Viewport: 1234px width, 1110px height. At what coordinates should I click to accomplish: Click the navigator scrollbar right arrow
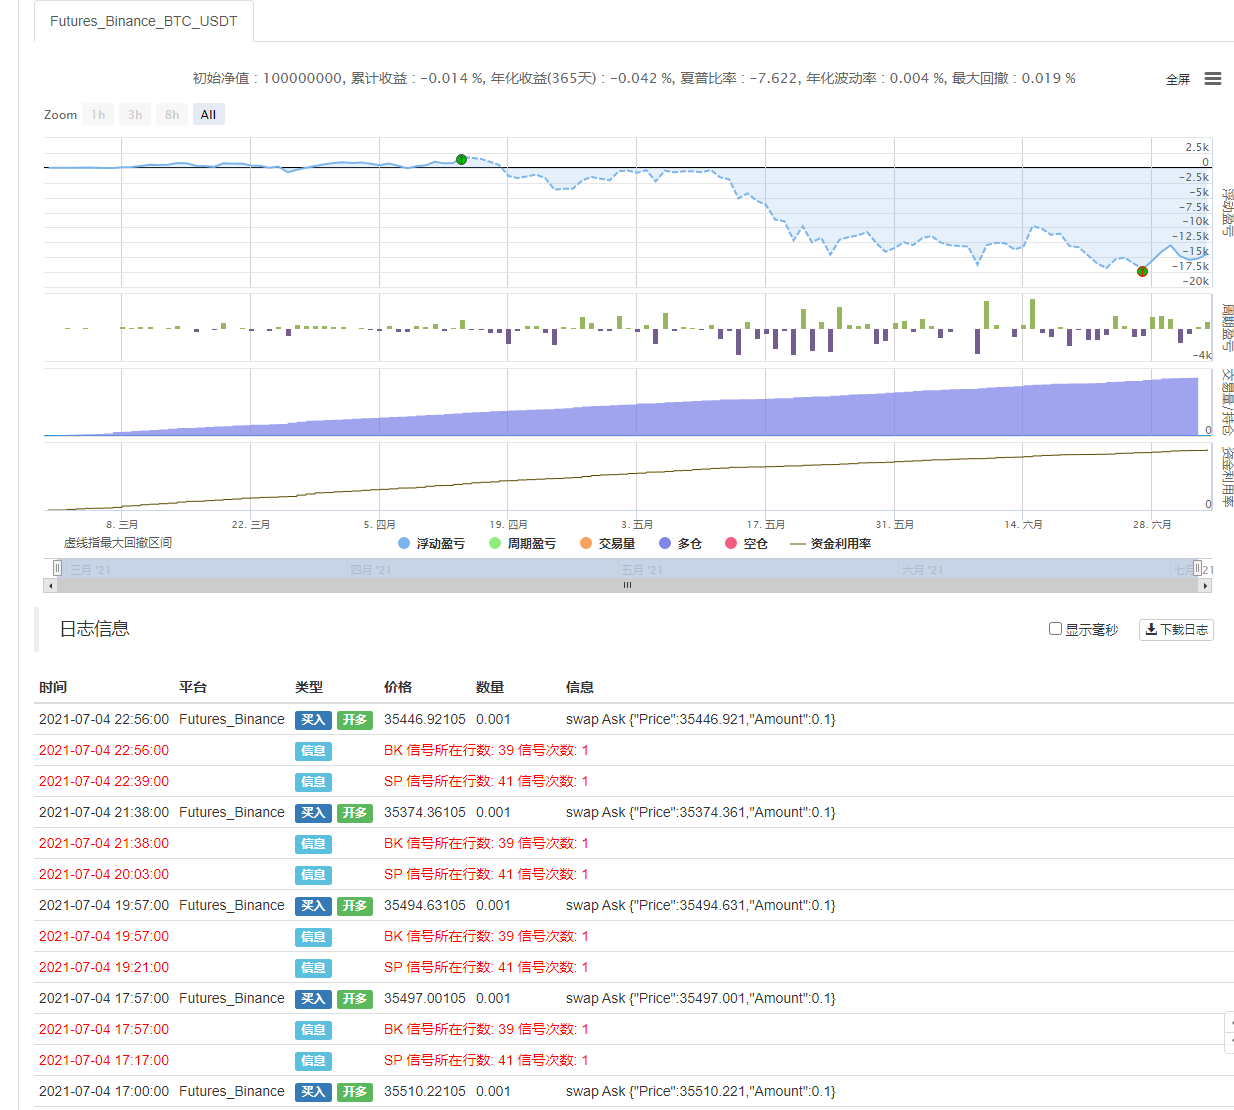tap(1205, 586)
